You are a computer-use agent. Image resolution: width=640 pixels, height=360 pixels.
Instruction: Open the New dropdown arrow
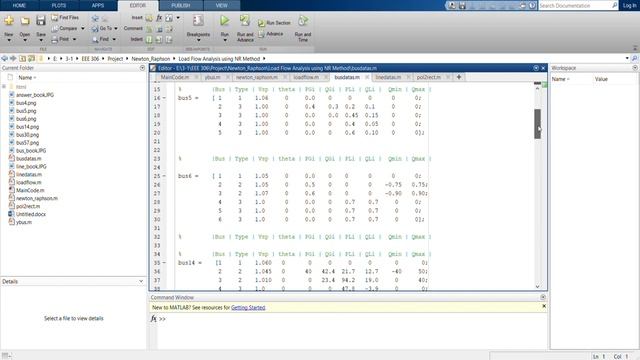click(9, 40)
